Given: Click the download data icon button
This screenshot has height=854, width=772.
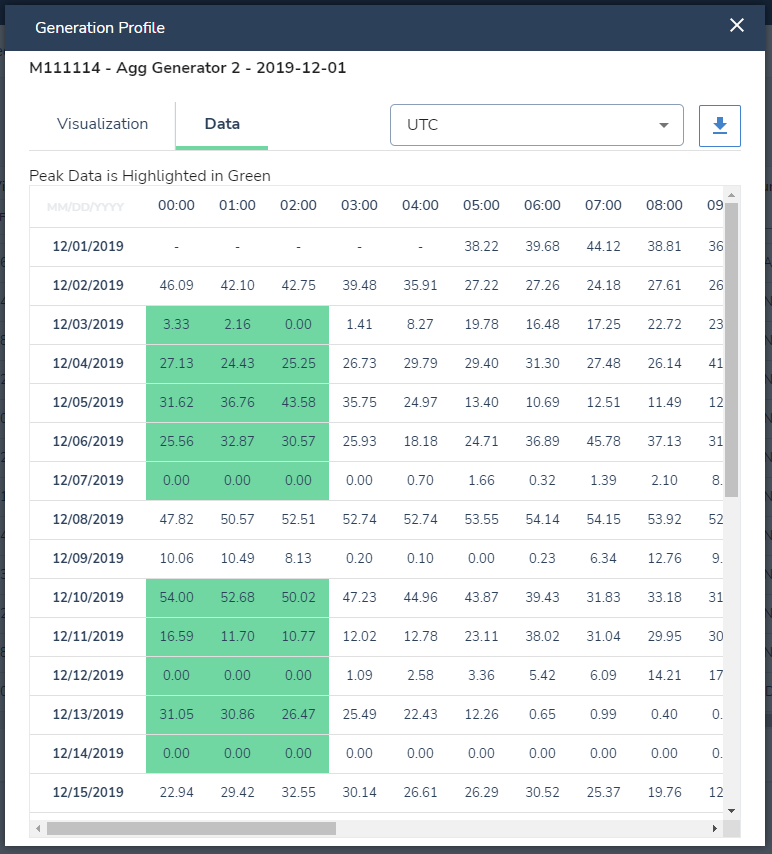Looking at the screenshot, I should coord(720,126).
